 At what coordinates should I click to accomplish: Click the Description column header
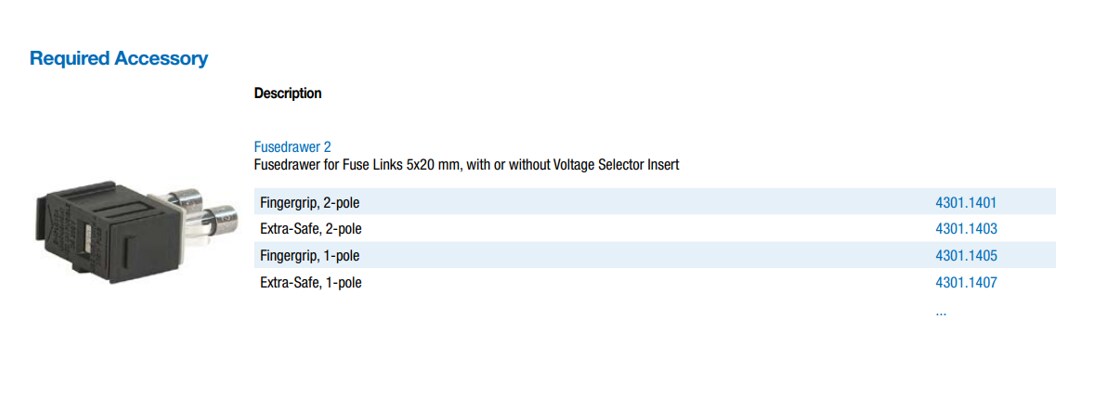point(287,93)
